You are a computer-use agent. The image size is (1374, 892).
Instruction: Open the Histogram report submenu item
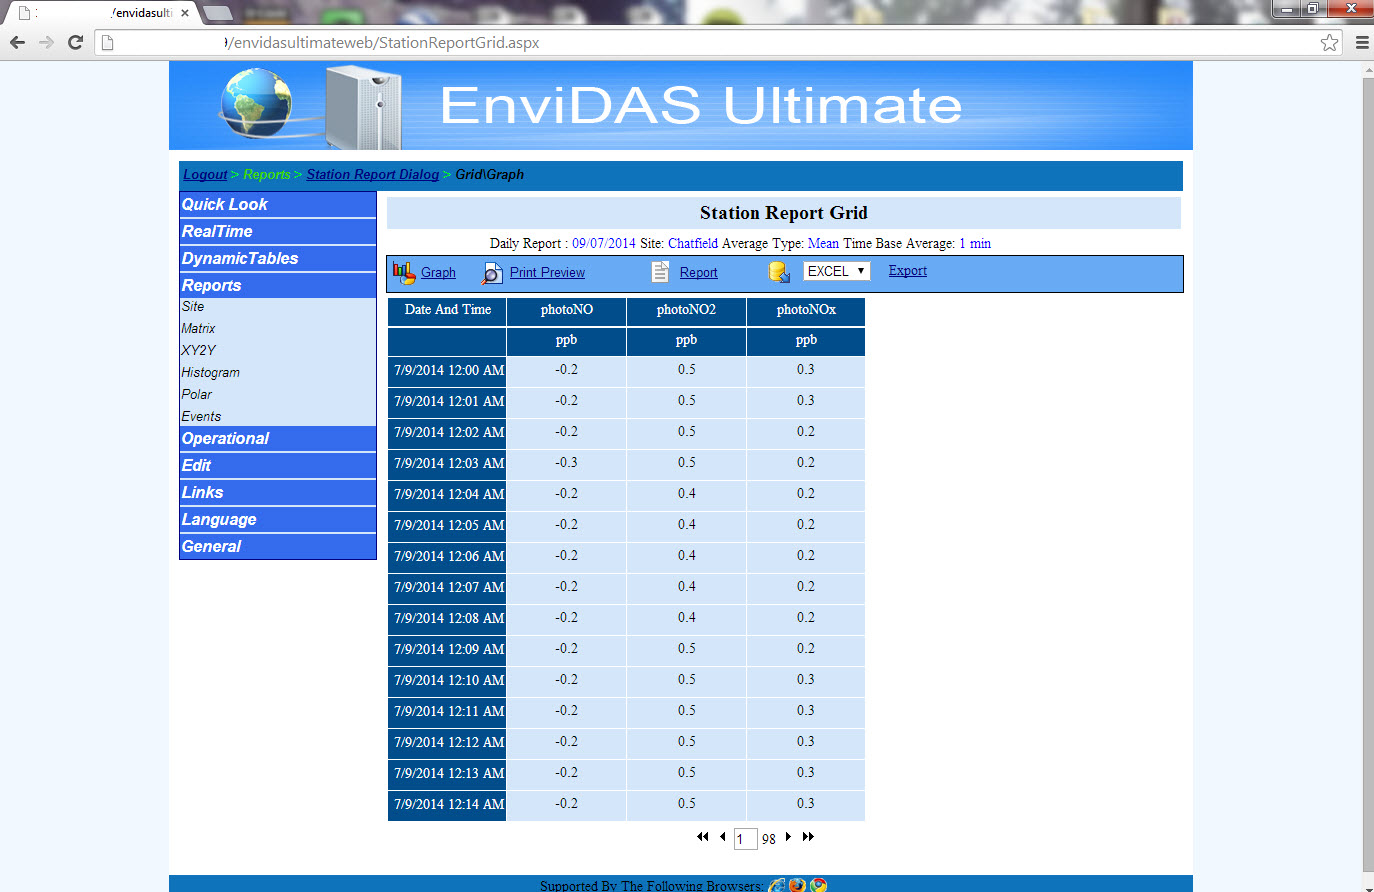coord(211,372)
